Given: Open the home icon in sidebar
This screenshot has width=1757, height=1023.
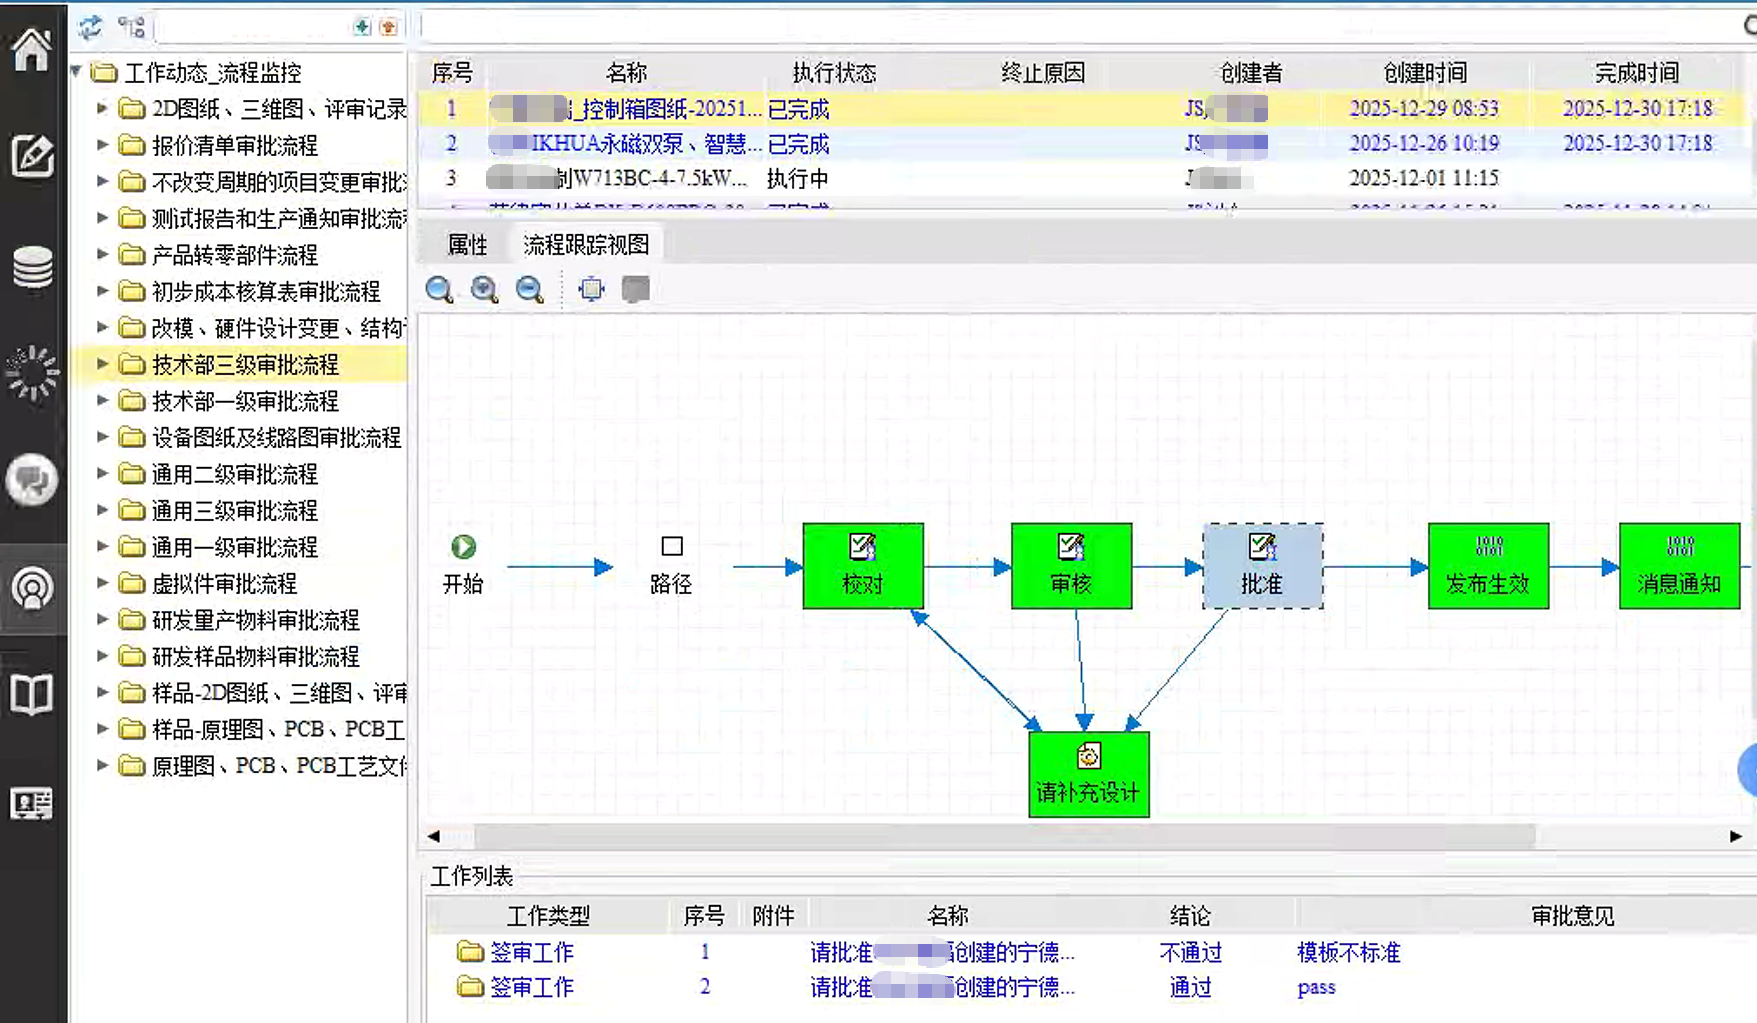Looking at the screenshot, I should [x=32, y=48].
